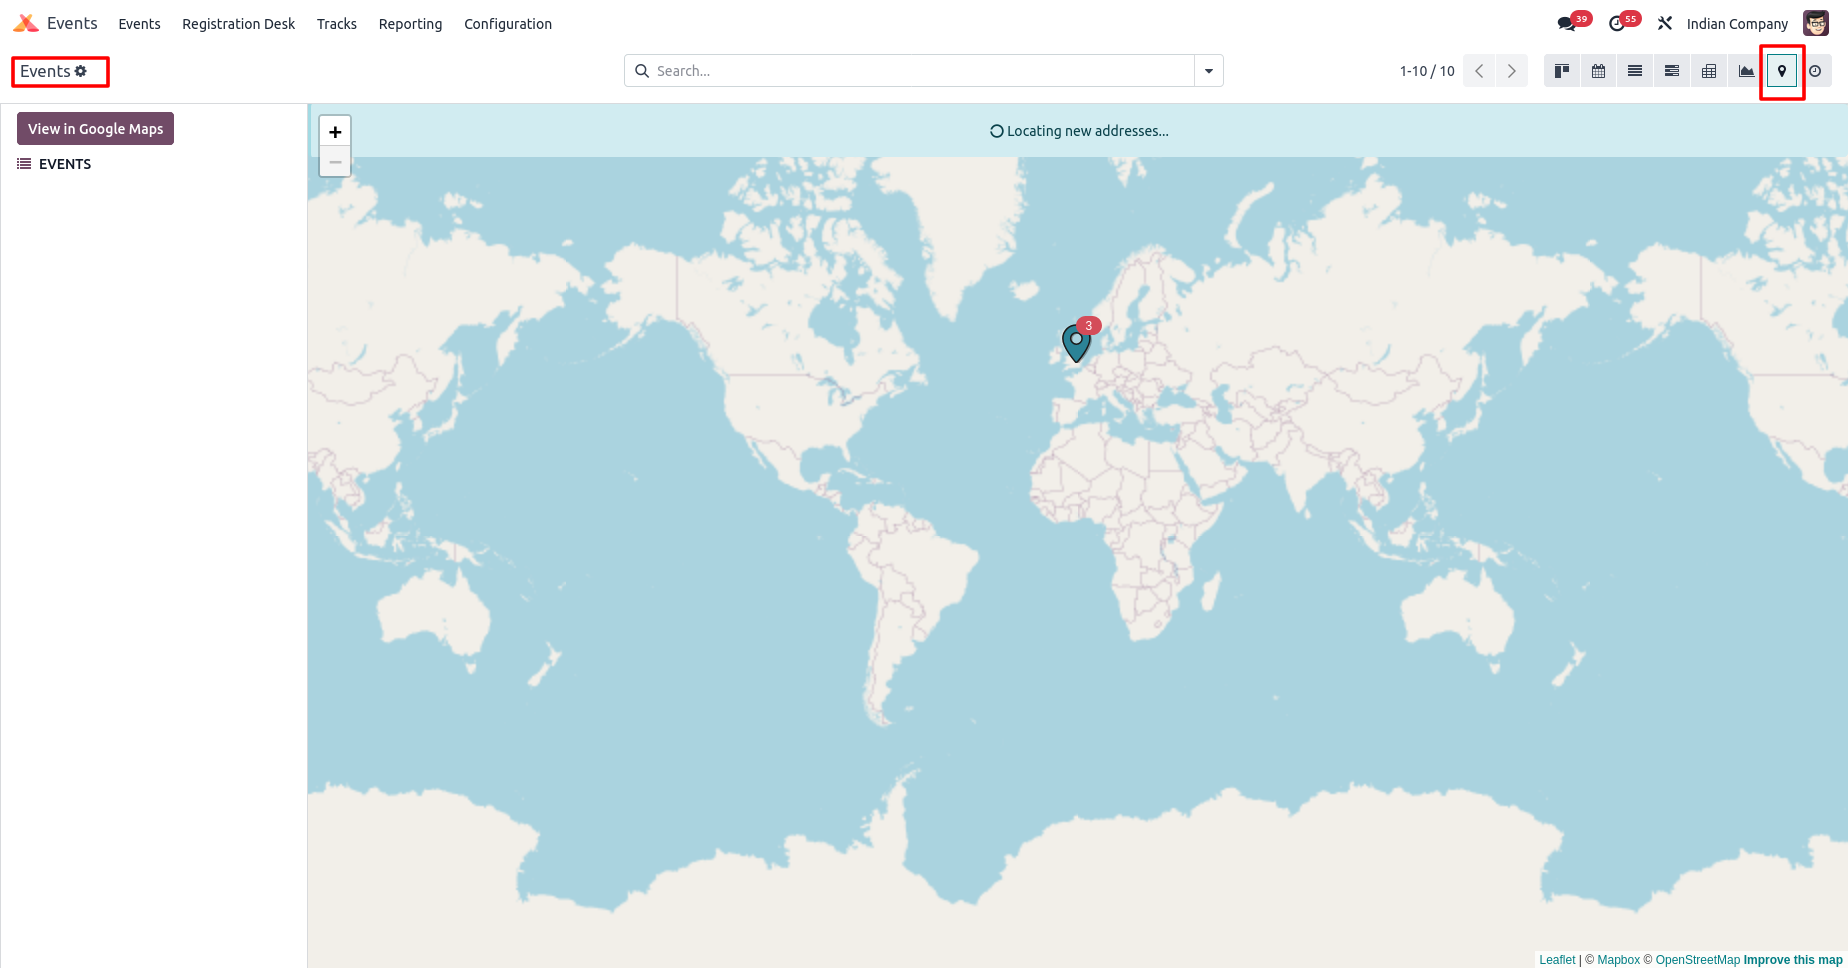This screenshot has width=1848, height=968.
Task: Go to previous page of records
Action: pos(1479,71)
